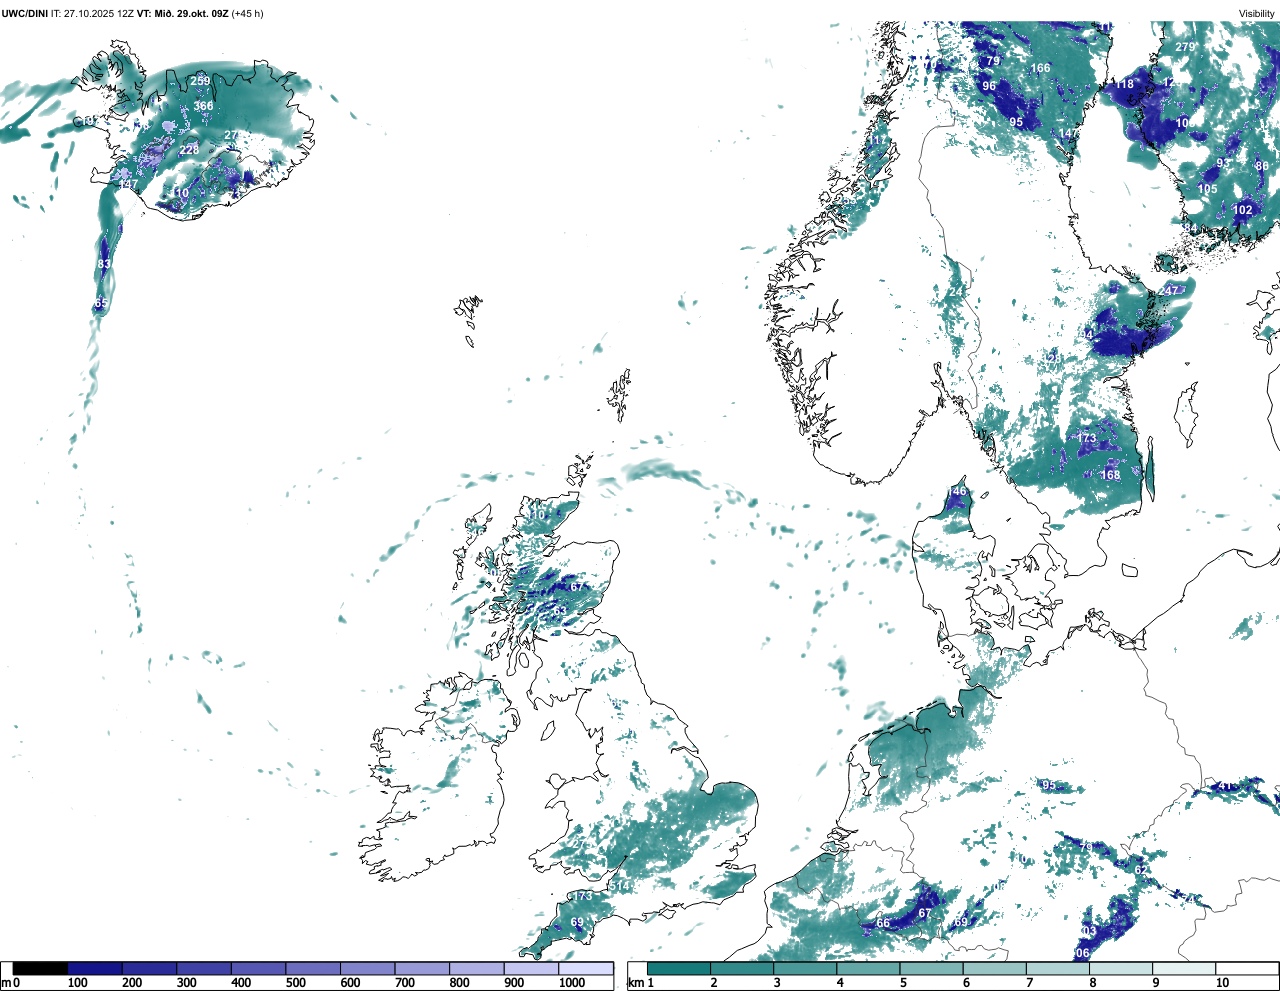The height and width of the screenshot is (991, 1280).
Task: Click the '(+45 h)' forecast offset
Action: point(248,14)
